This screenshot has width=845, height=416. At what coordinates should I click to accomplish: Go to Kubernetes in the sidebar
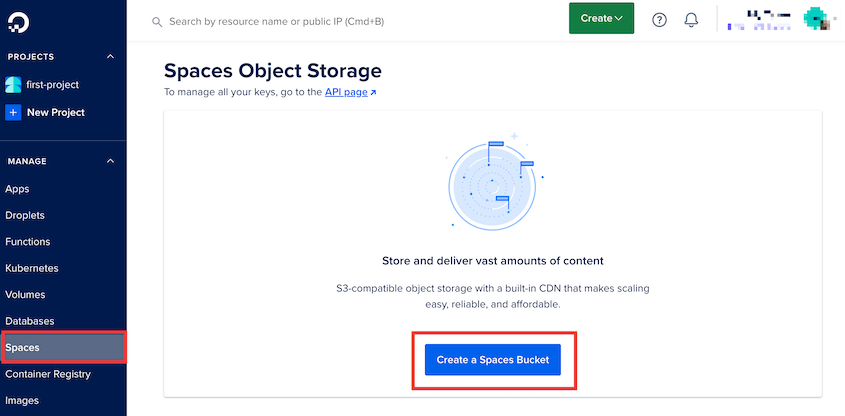pyautogui.click(x=32, y=268)
